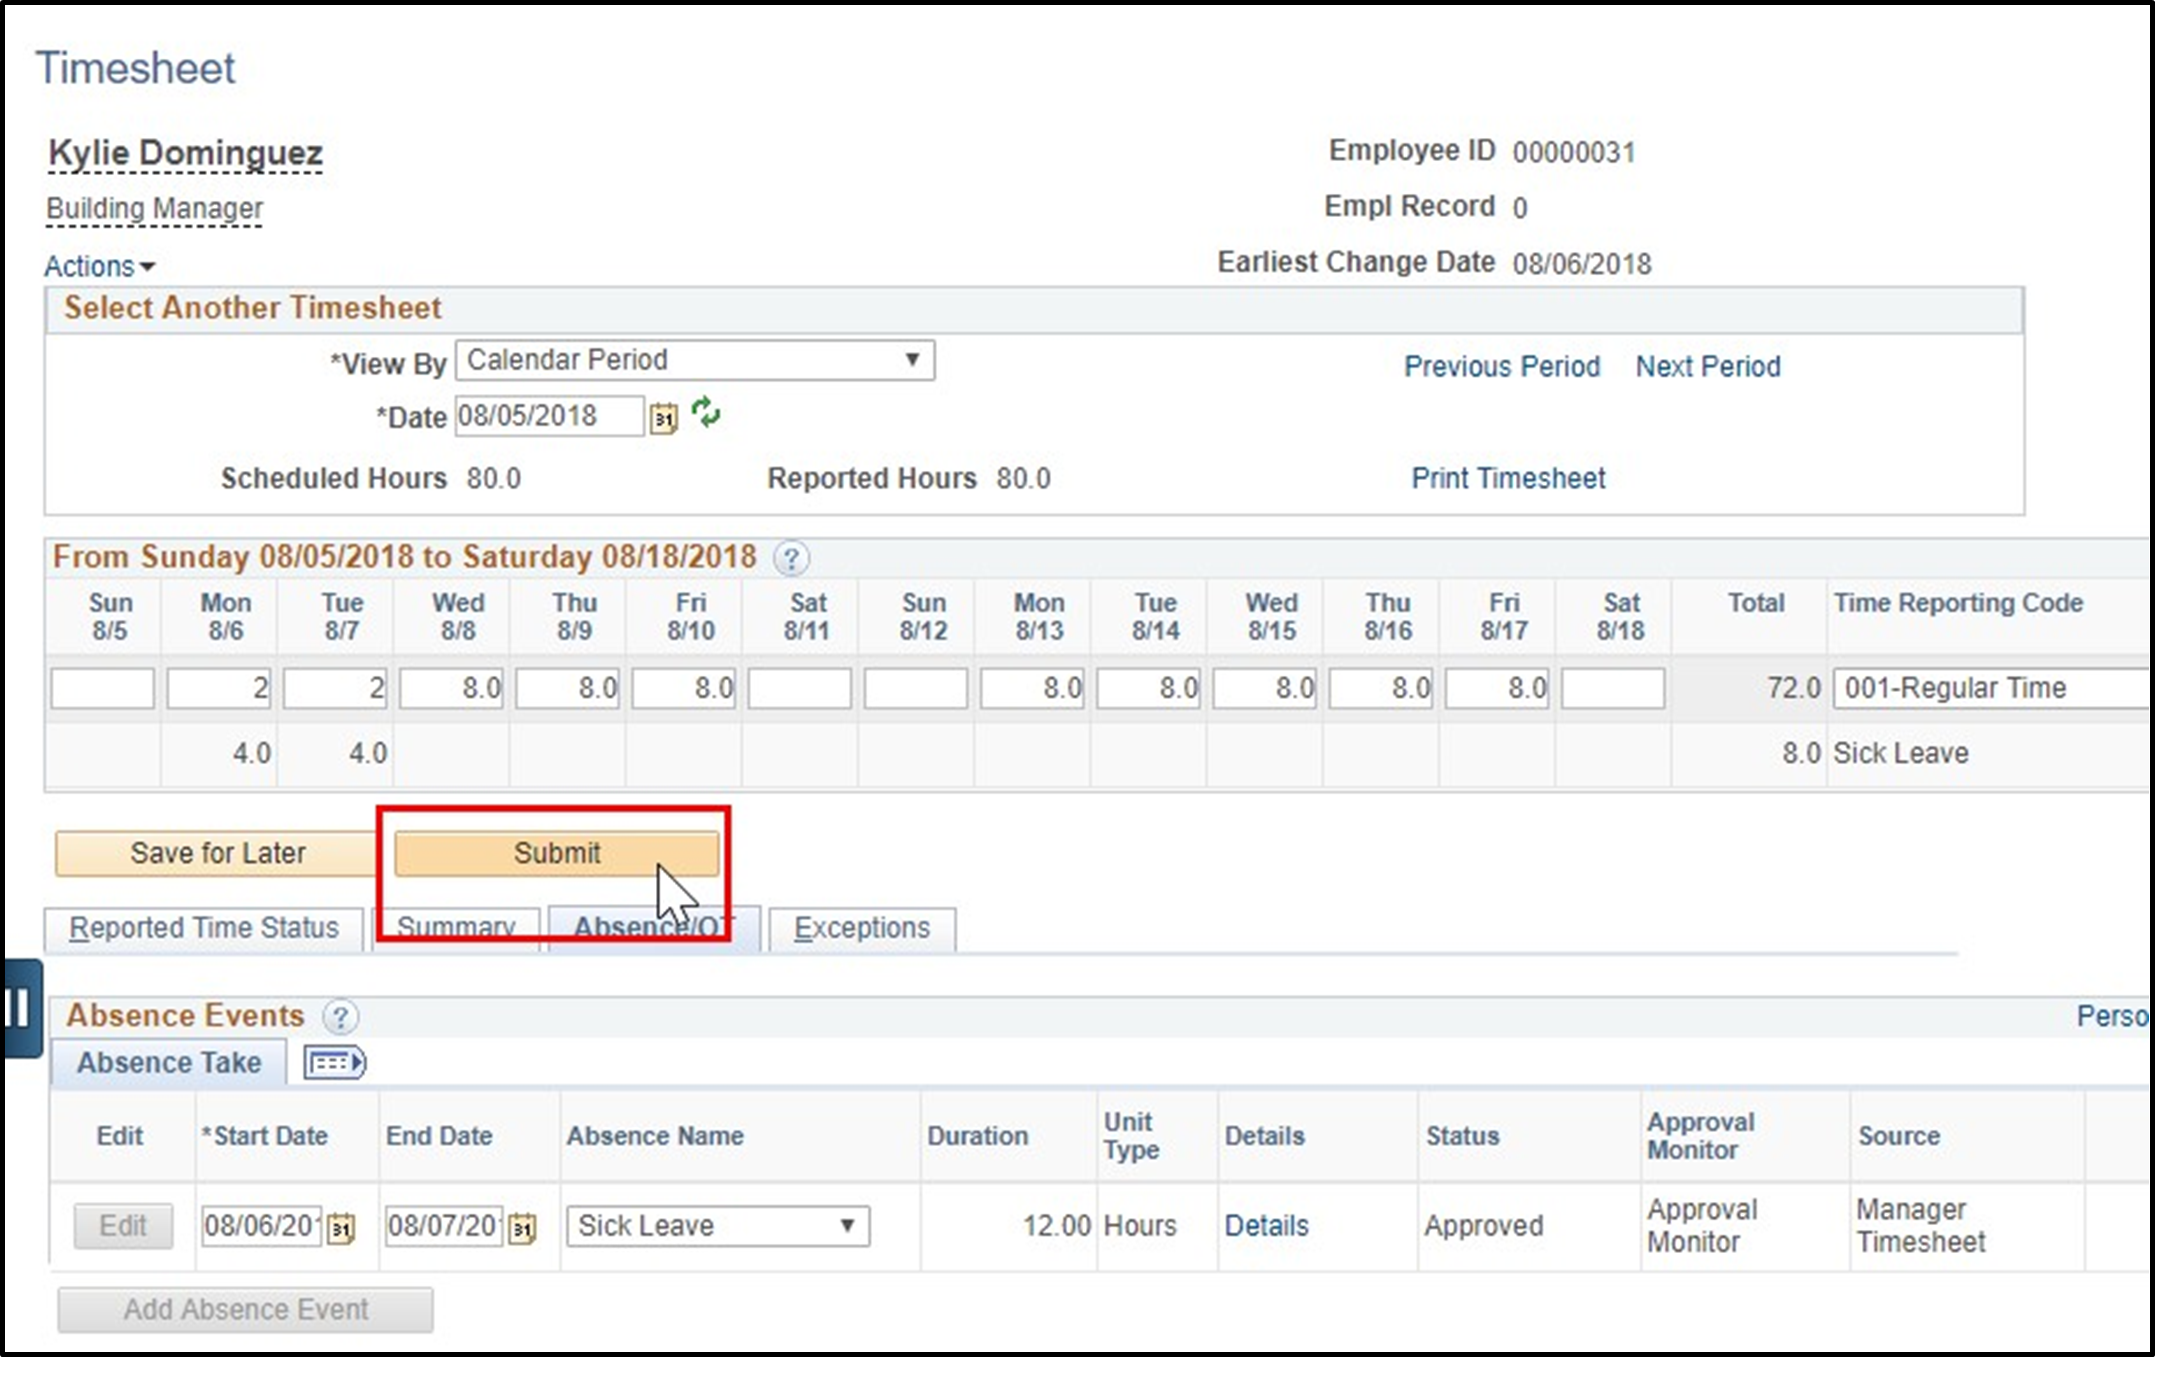Image resolution: width=2171 pixels, height=1386 pixels.
Task: Submit the timesheet
Action: click(x=557, y=853)
